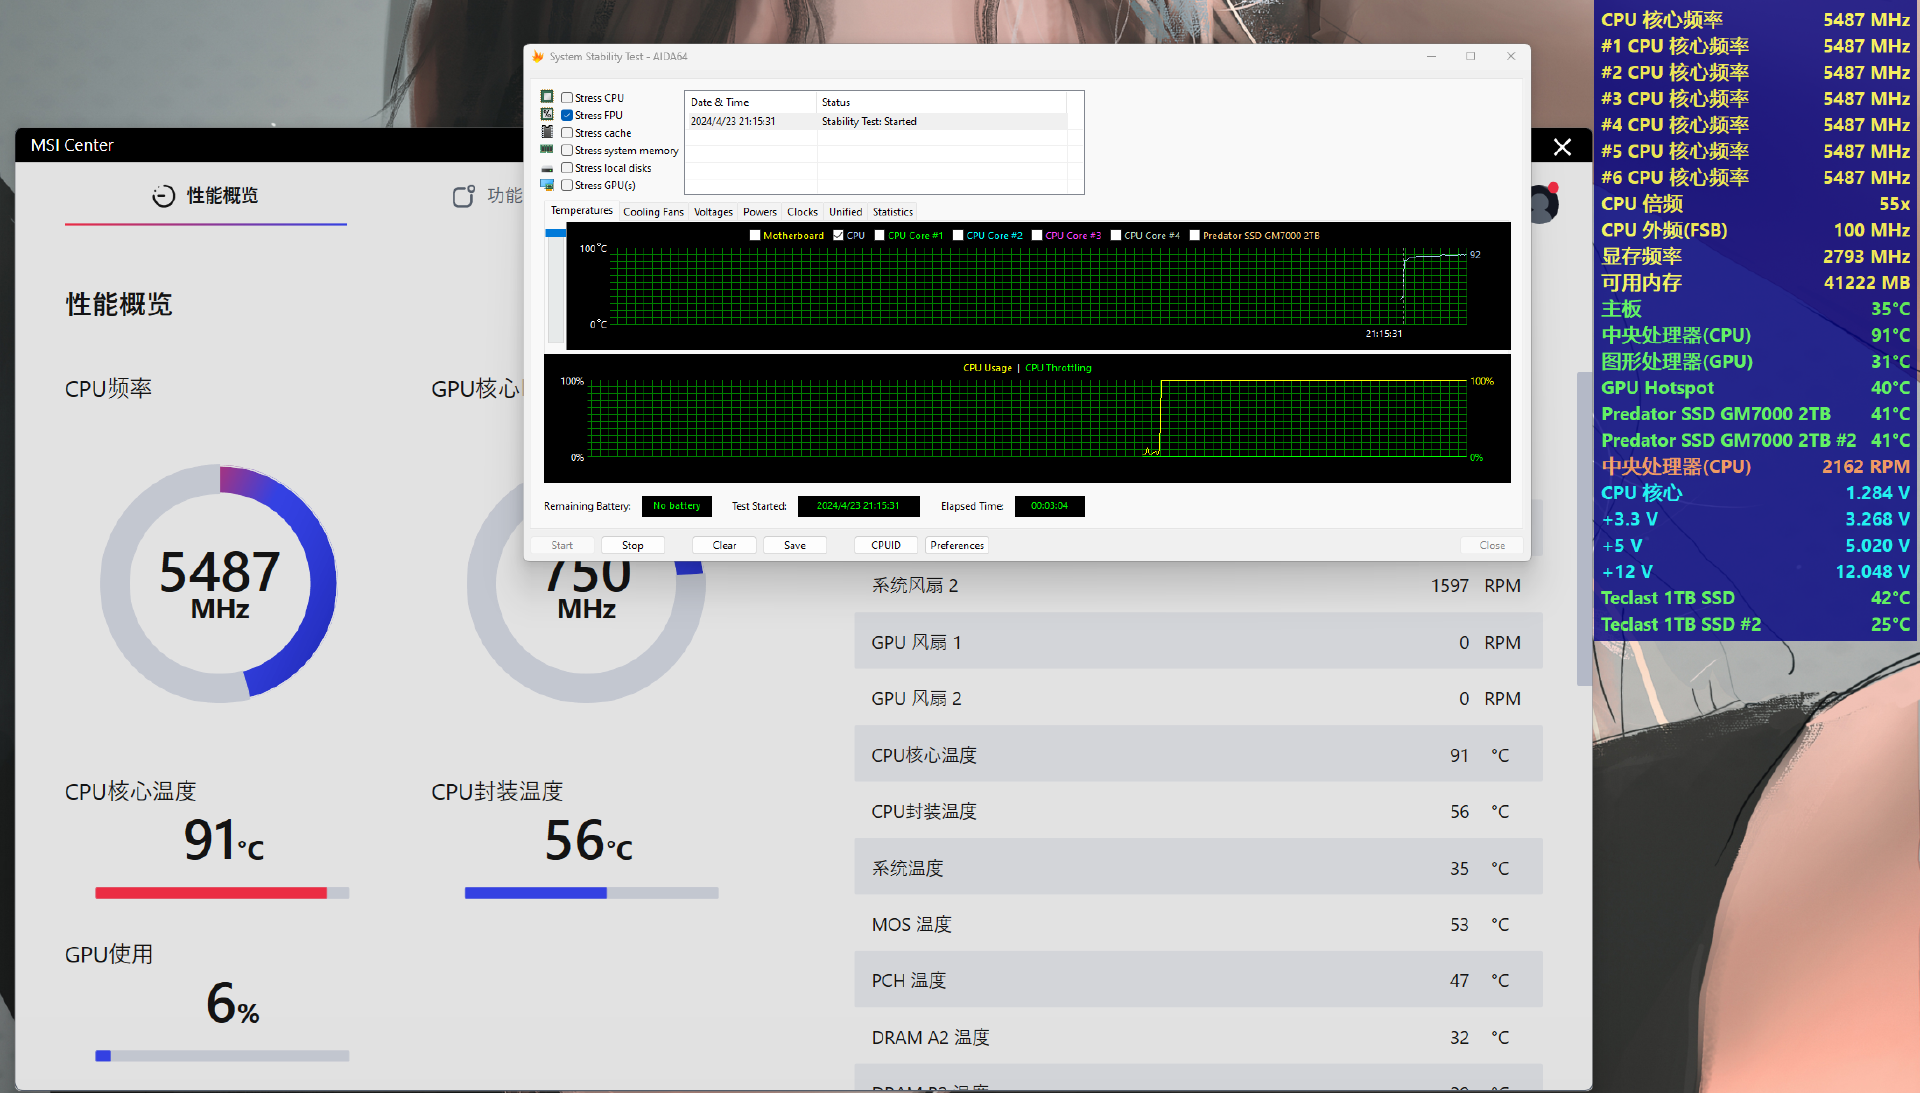Uncheck the Stress FPU checkbox
Viewport: 1920px width, 1093px height.
point(567,115)
